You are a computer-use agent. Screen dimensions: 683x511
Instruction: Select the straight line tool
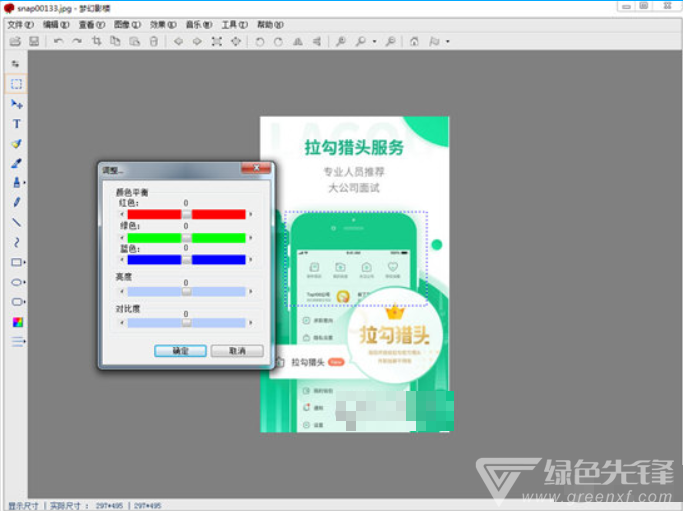point(17,222)
